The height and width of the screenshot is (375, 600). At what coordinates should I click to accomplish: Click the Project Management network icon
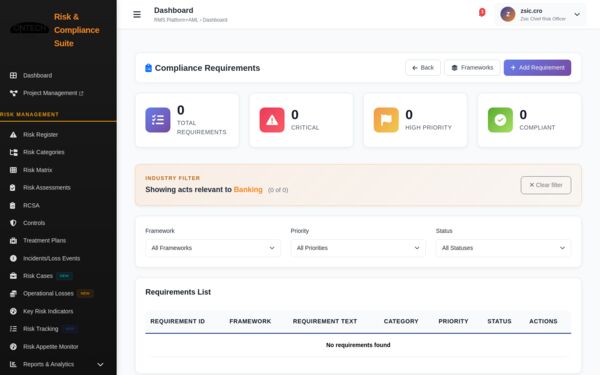[13, 93]
